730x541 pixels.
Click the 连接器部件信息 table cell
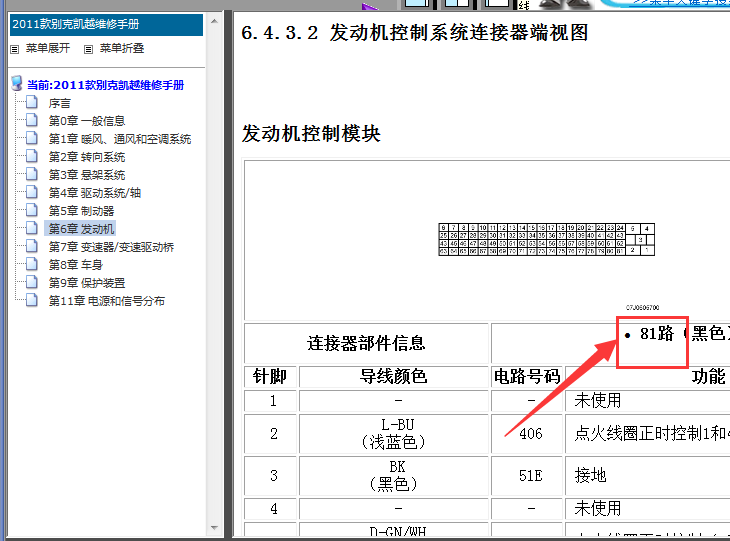point(366,344)
